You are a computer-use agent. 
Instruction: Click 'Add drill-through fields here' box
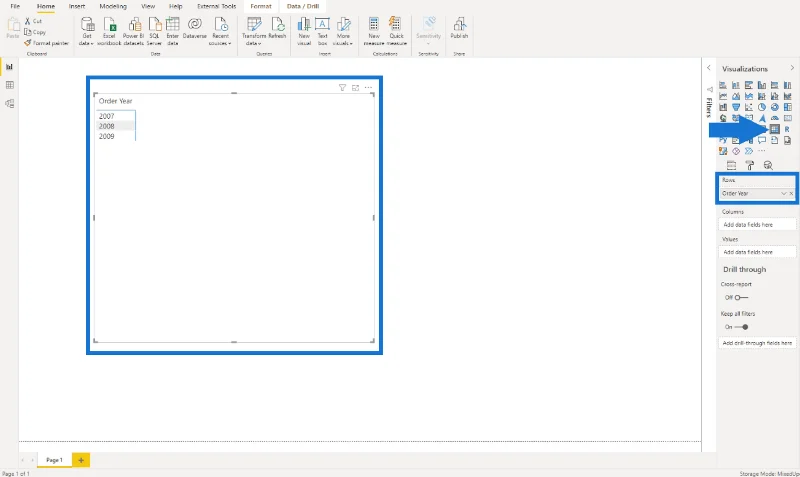point(757,343)
